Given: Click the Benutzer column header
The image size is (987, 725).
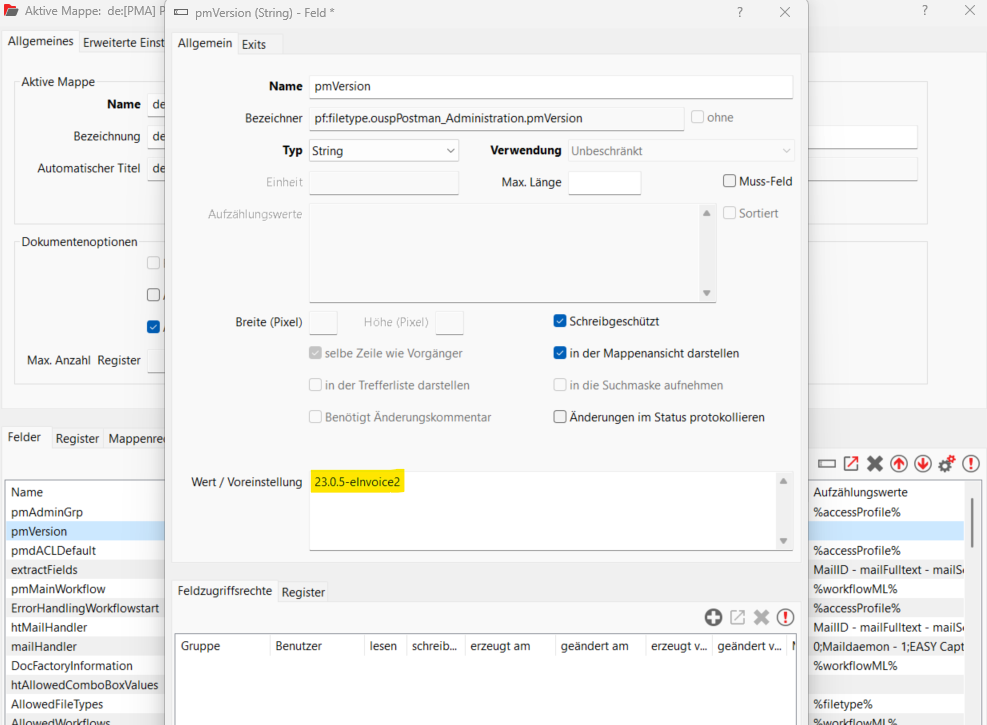Looking at the screenshot, I should click(317, 646).
